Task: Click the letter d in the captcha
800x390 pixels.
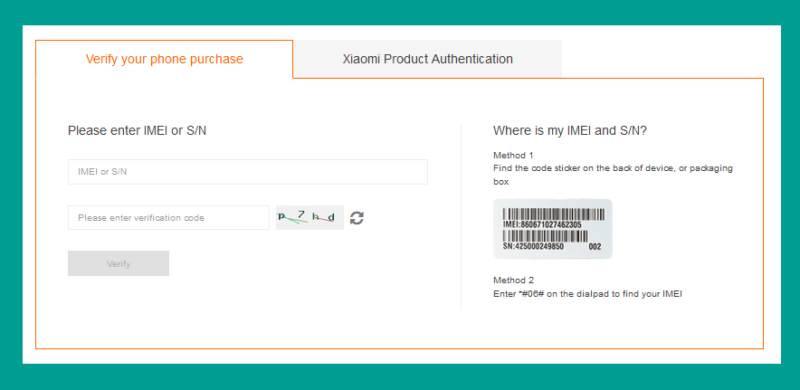Action: coord(331,217)
